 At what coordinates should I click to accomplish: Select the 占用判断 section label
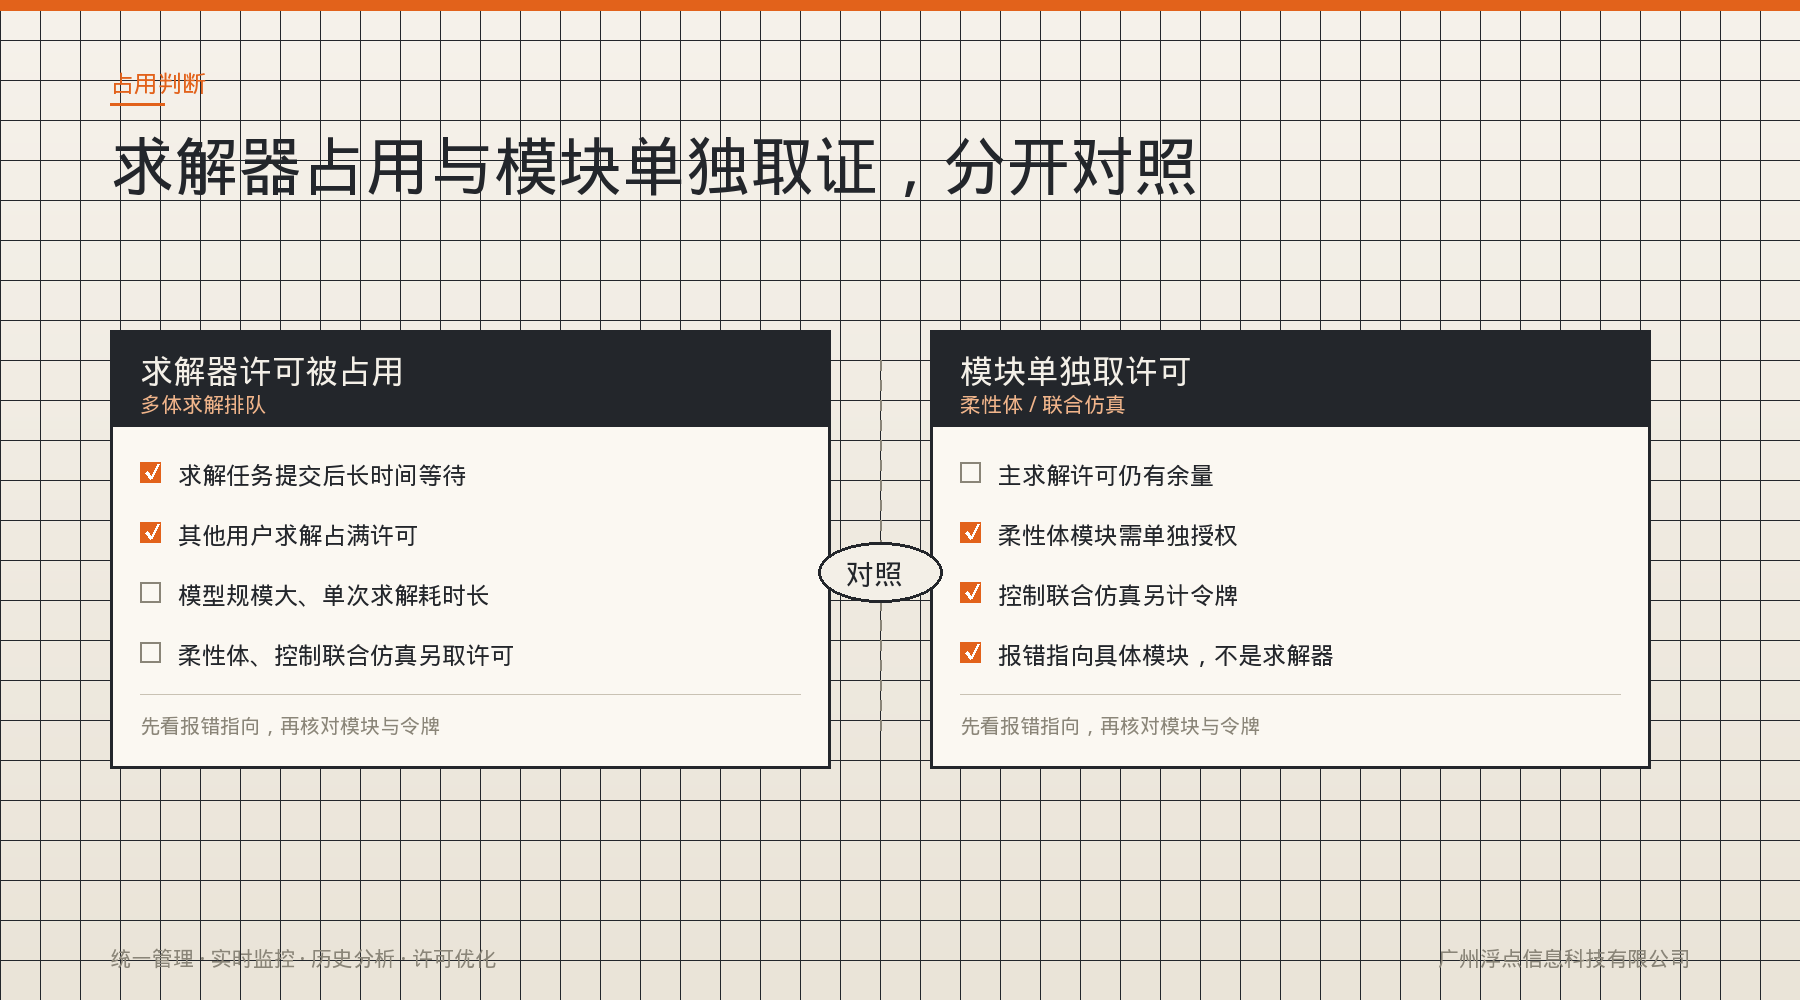[x=158, y=84]
